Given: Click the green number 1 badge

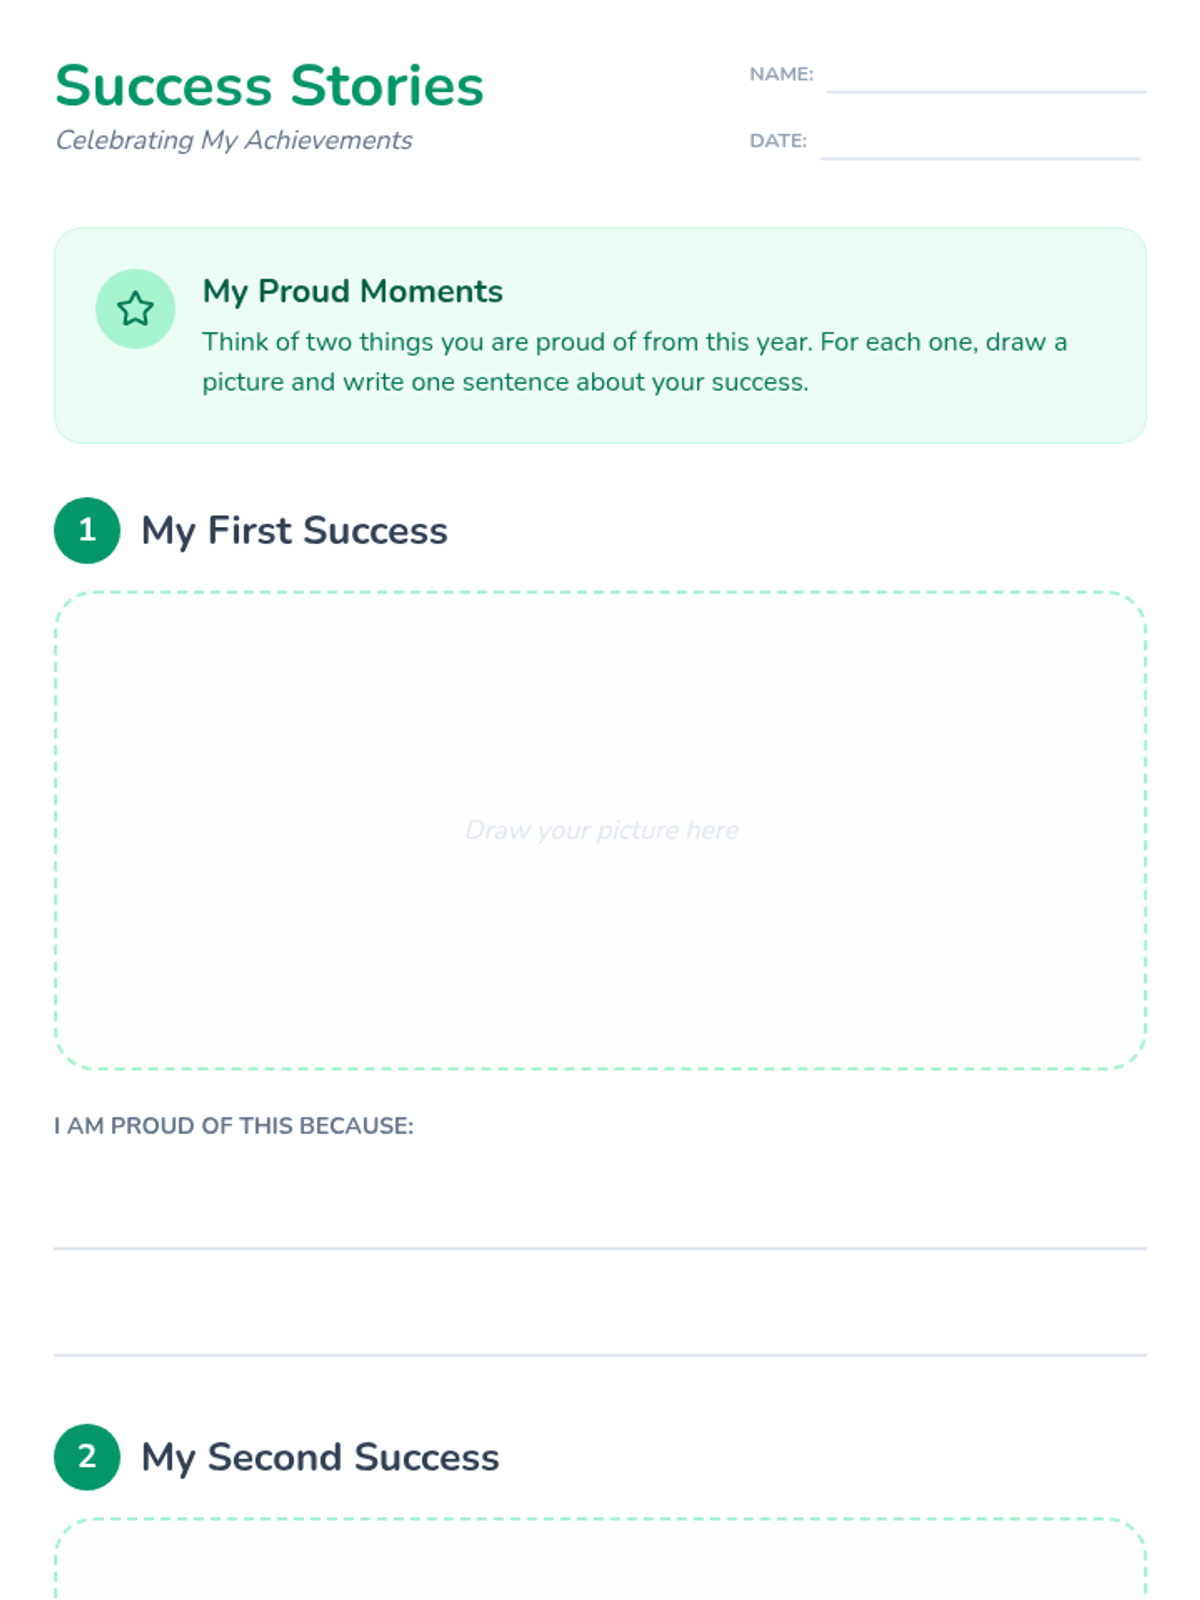Looking at the screenshot, I should point(87,530).
